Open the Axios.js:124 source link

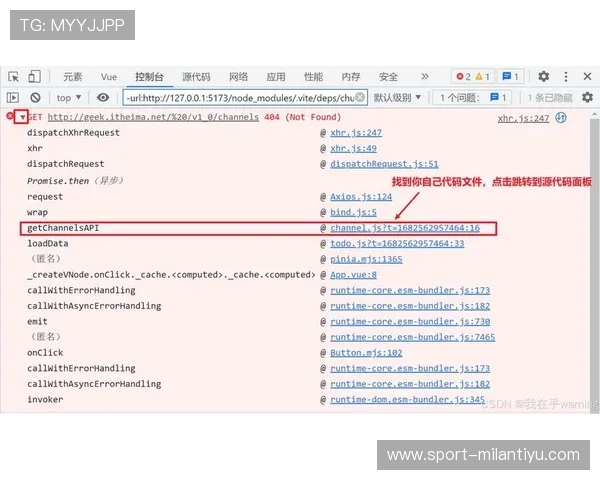coord(361,197)
